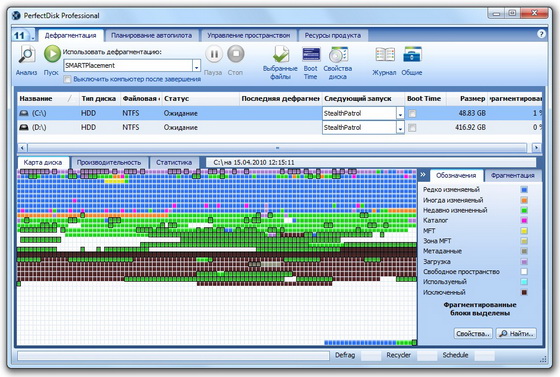Click the Schedule status bar entry
Viewport: 560px width, 377px height.
click(455, 355)
